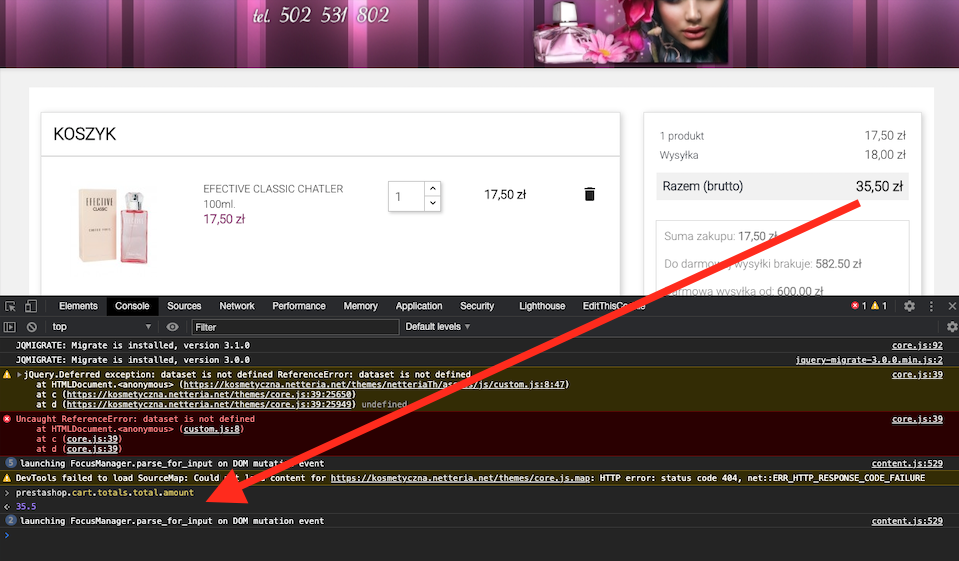Open the custom.js:8:47 URL link

coord(374,384)
